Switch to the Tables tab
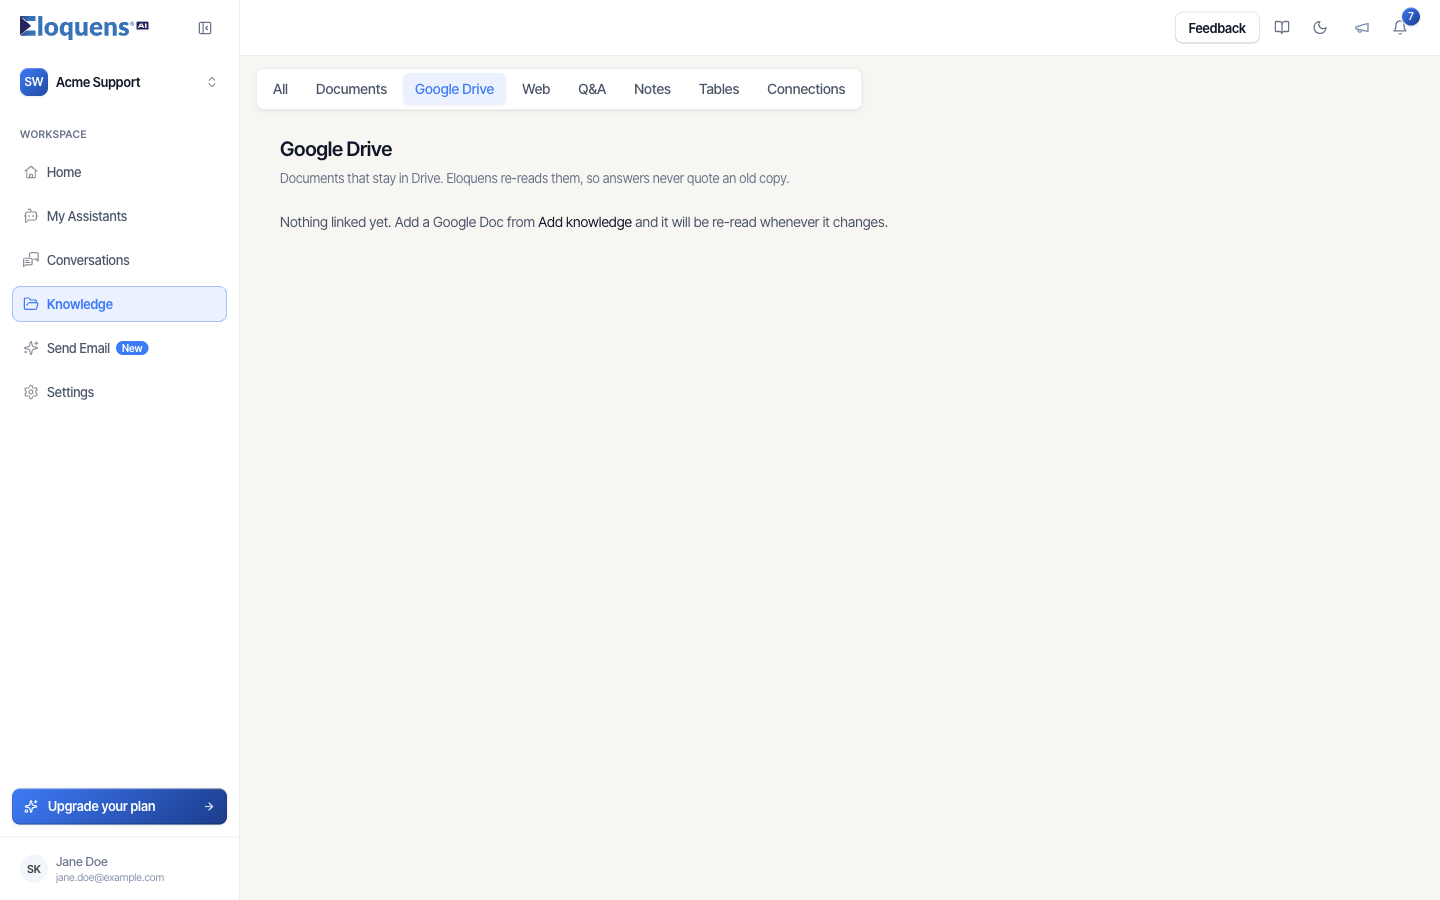1440x900 pixels. [x=719, y=89]
